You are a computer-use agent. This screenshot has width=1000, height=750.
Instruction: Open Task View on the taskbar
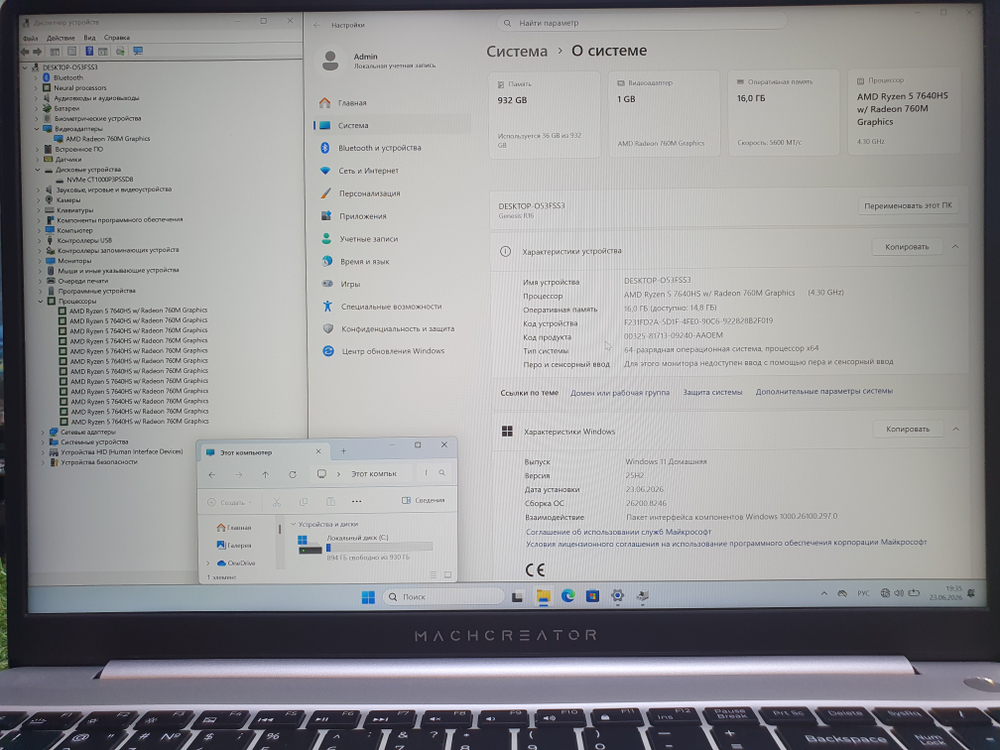coord(517,597)
